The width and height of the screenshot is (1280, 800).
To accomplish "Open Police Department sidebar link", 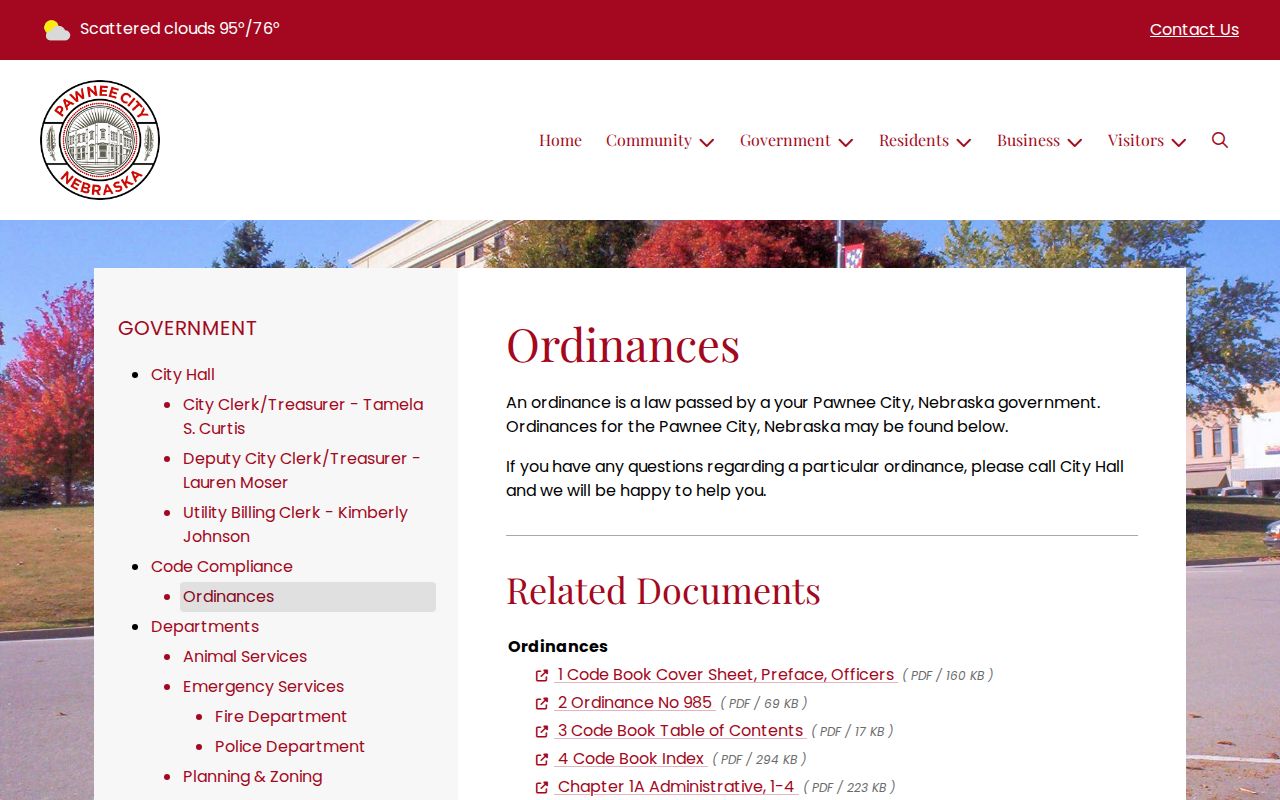I will click(290, 746).
